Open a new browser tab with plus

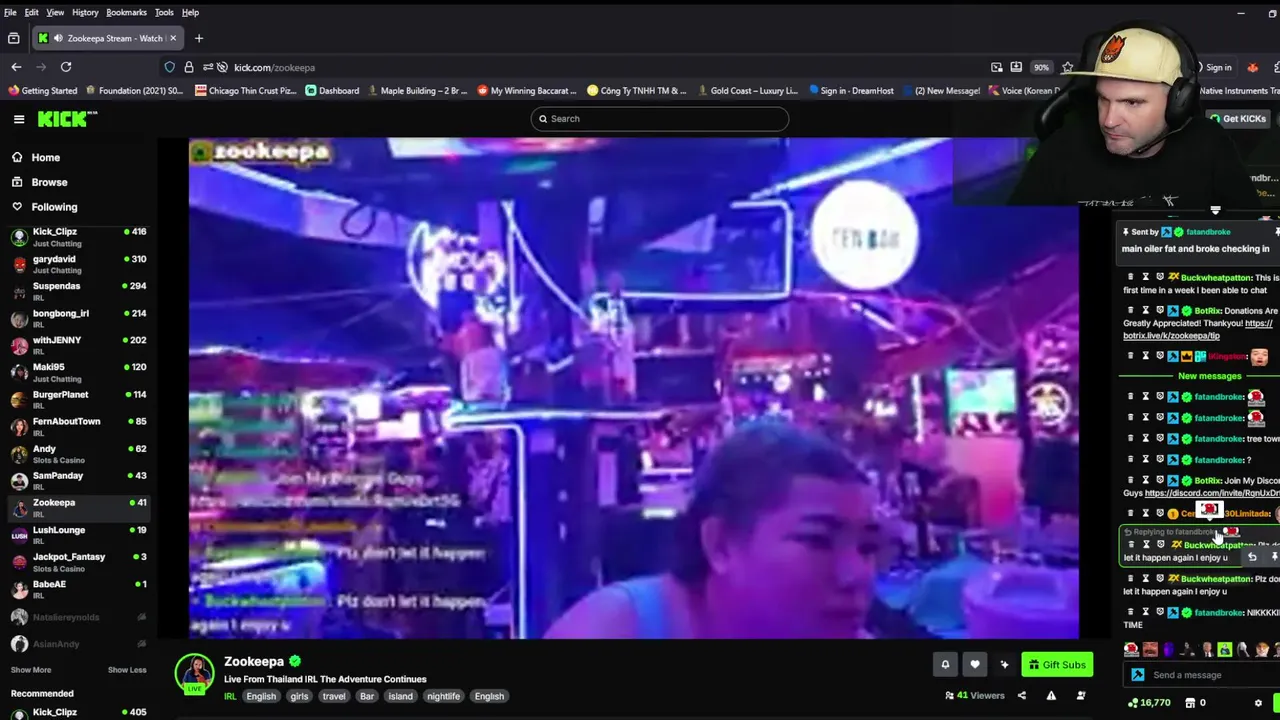(x=199, y=38)
